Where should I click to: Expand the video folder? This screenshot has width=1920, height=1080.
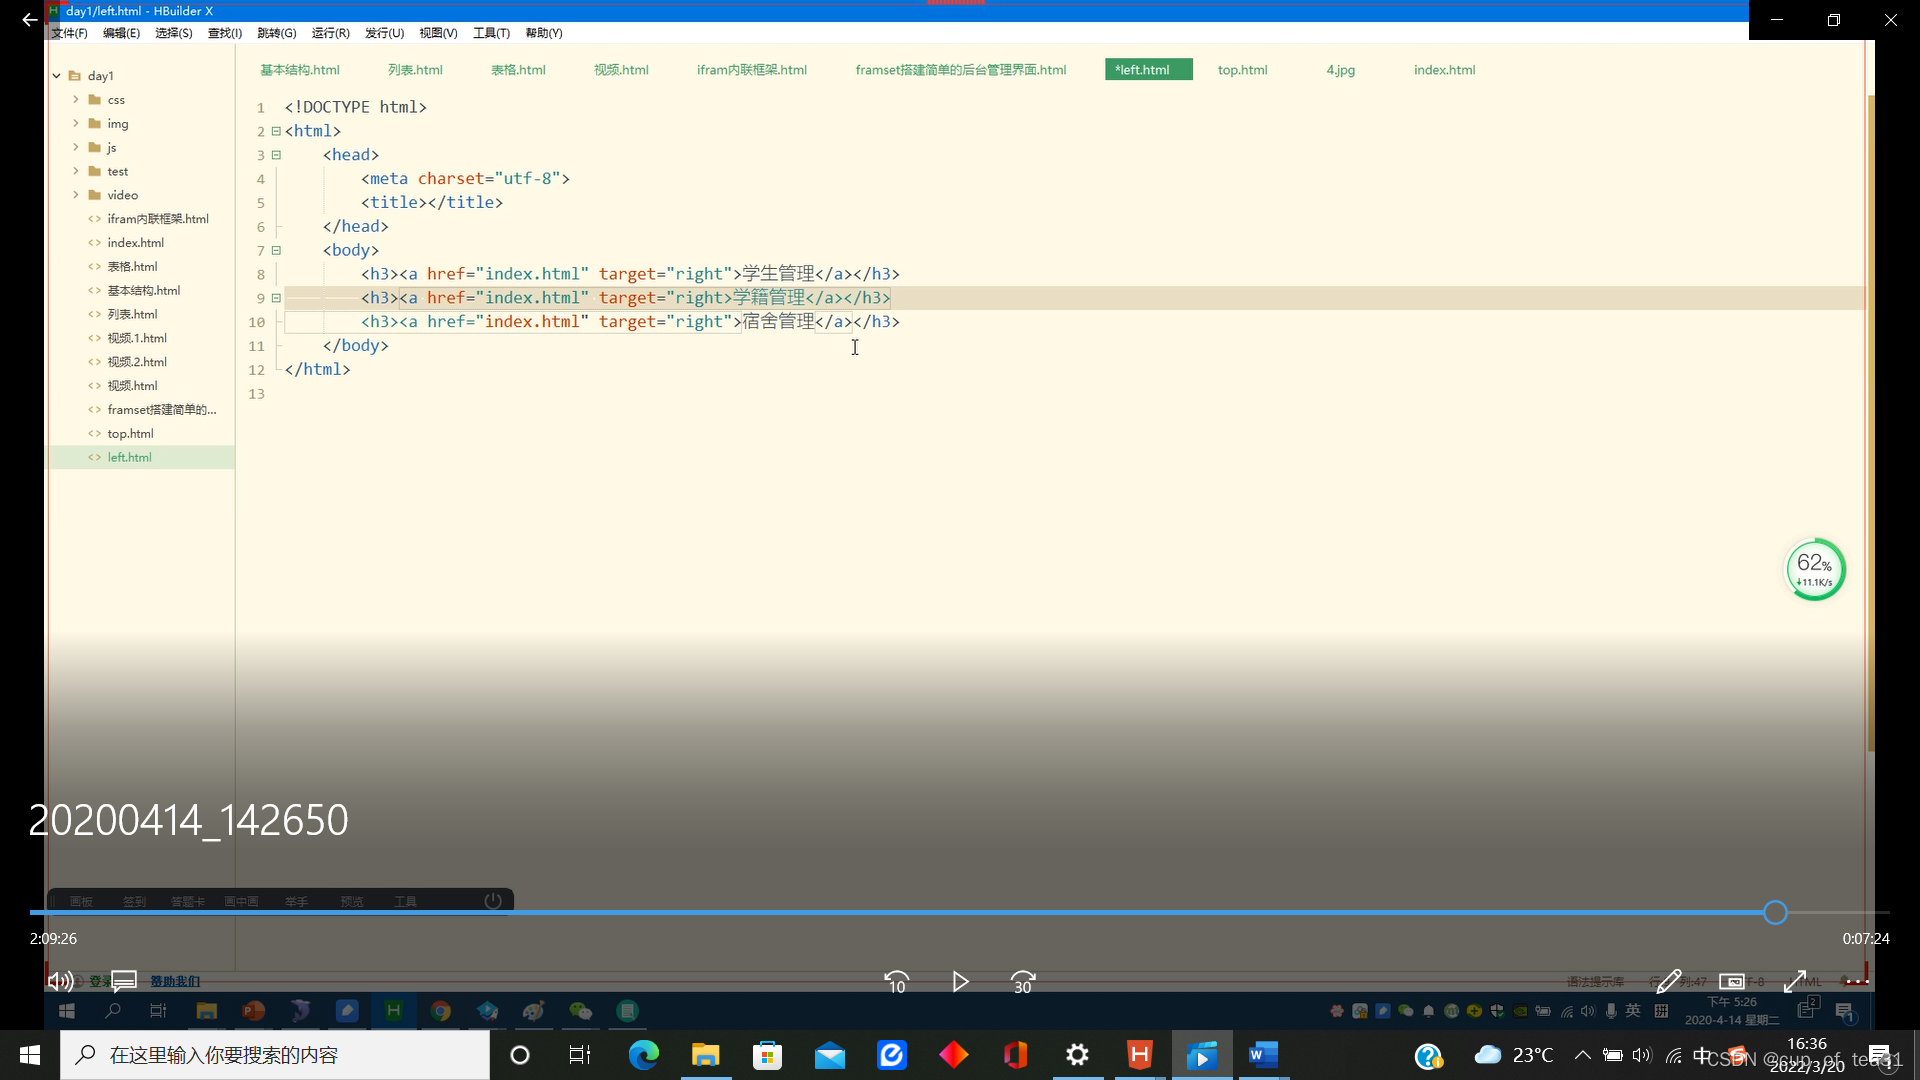pos(76,195)
